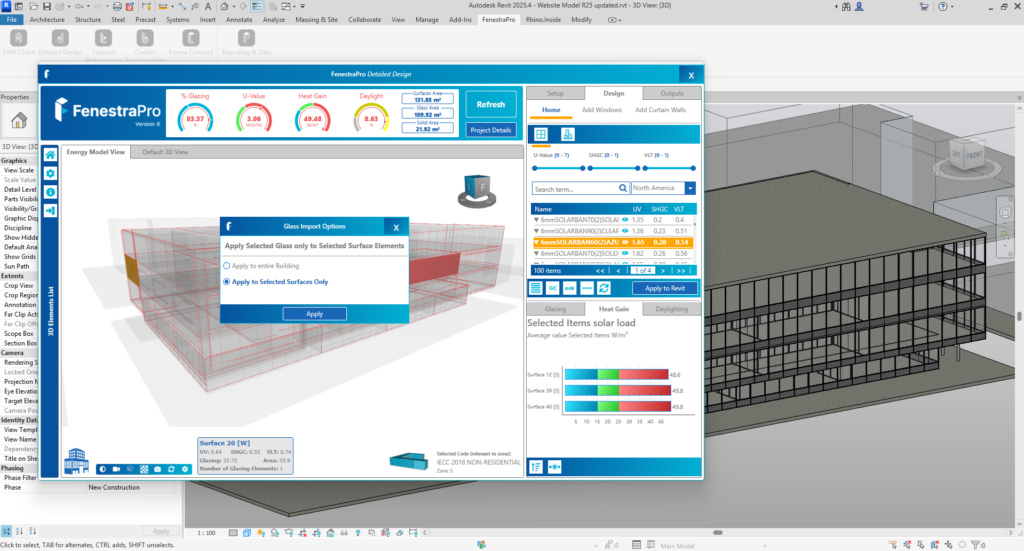This screenshot has width=1024, height=551.
Task: Click the snapshot camera icon
Action: click(x=157, y=469)
